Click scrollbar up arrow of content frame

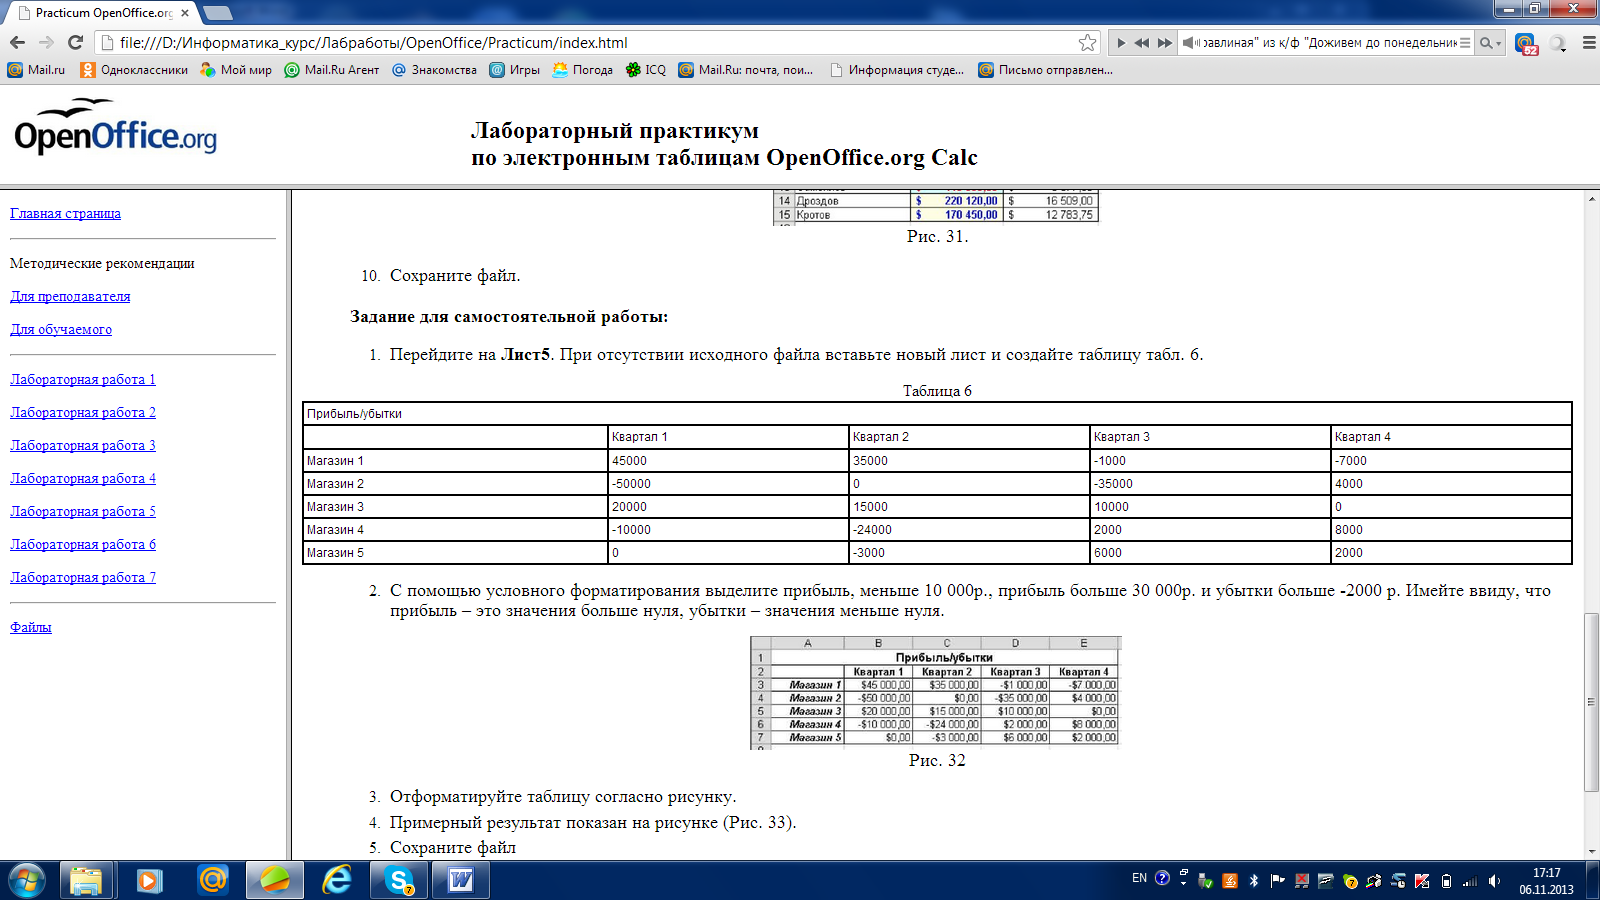[x=1591, y=199]
